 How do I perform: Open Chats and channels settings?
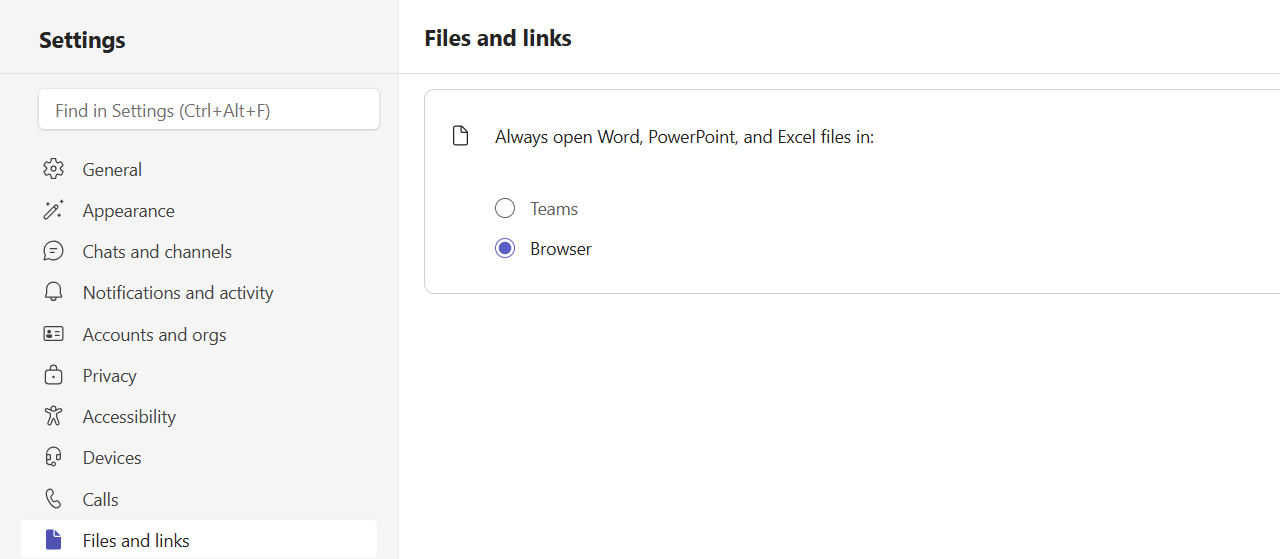coord(199,251)
